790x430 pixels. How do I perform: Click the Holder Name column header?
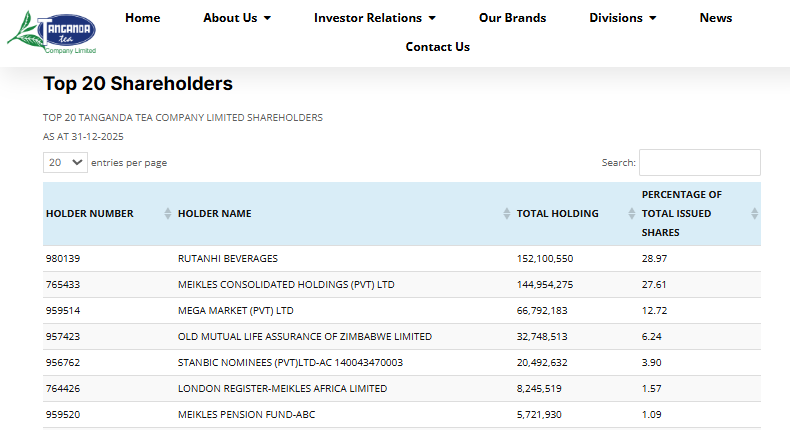click(x=215, y=214)
